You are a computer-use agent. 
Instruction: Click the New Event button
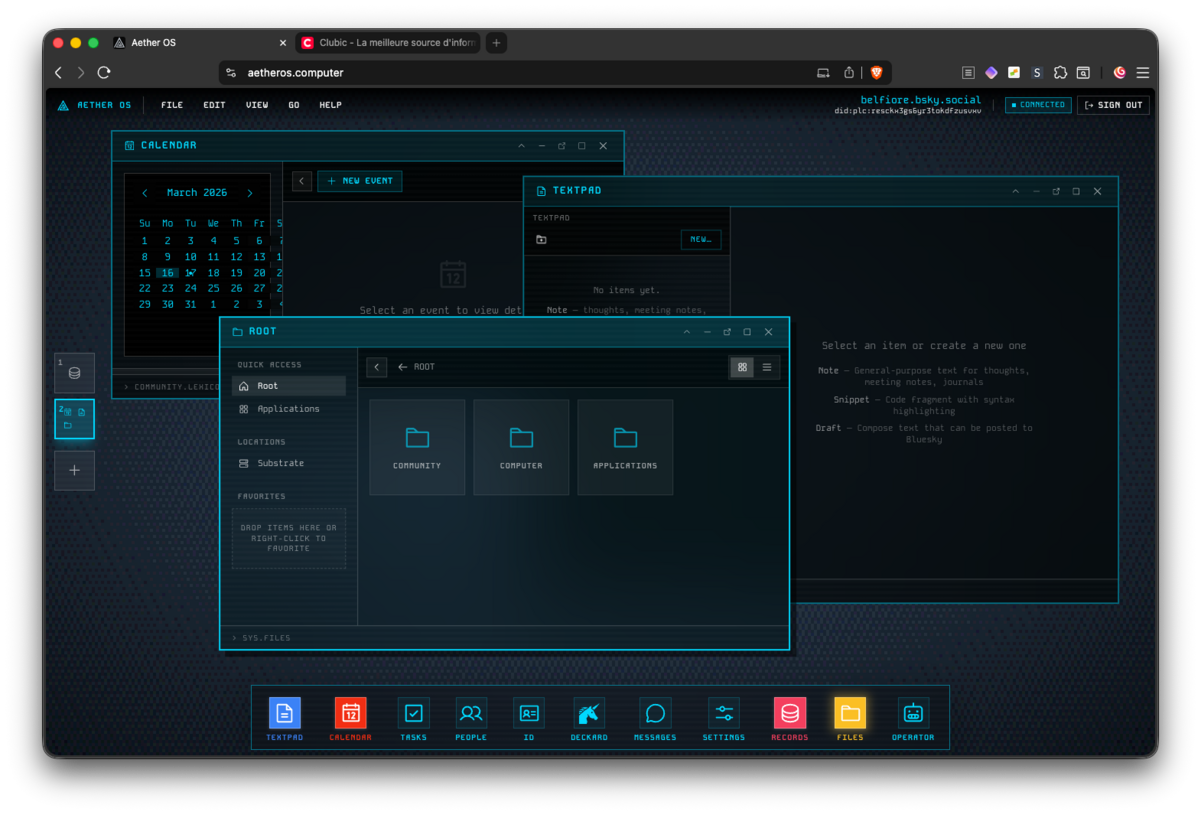click(360, 181)
